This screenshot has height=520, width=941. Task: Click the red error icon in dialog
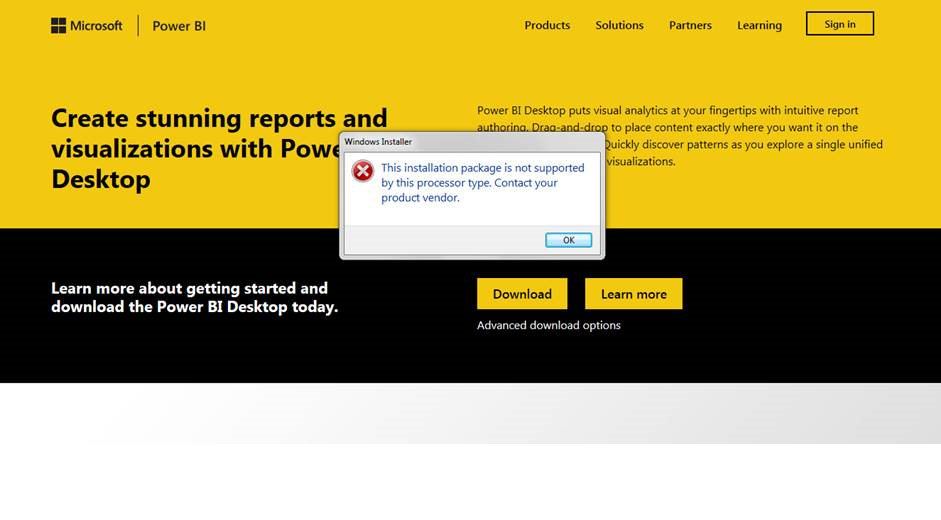[x=362, y=171]
